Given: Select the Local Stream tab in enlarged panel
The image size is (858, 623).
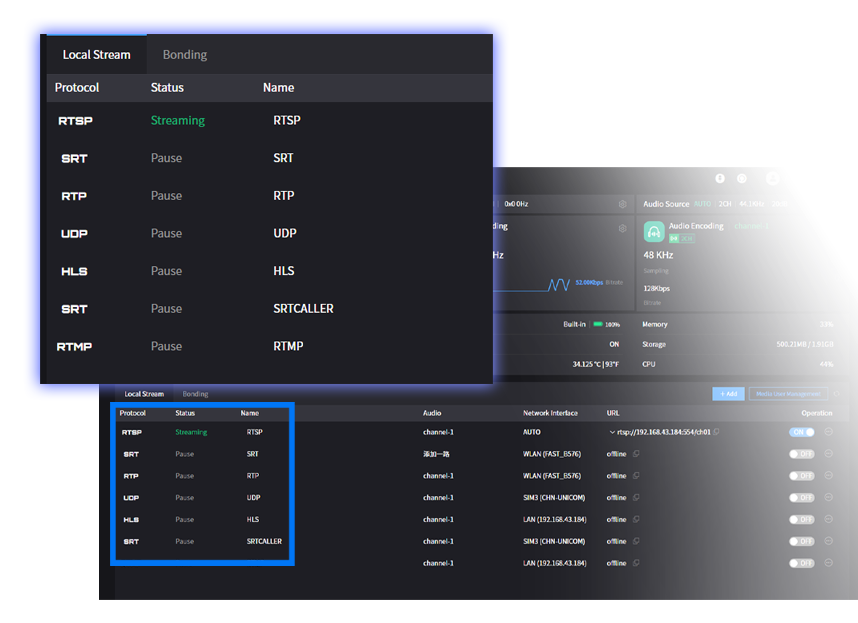Looking at the screenshot, I should coord(96,55).
